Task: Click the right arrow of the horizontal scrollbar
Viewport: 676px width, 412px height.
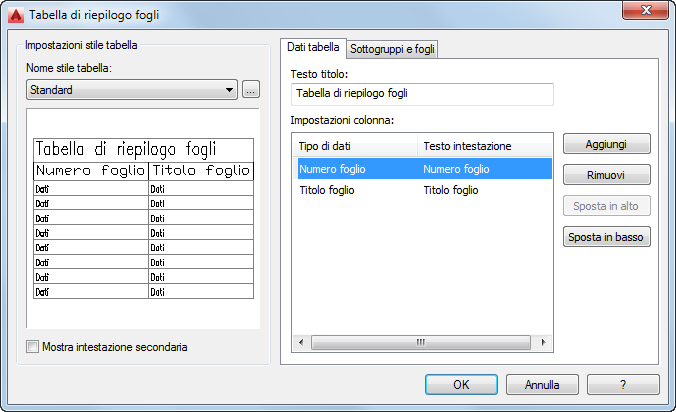Action: click(544, 342)
